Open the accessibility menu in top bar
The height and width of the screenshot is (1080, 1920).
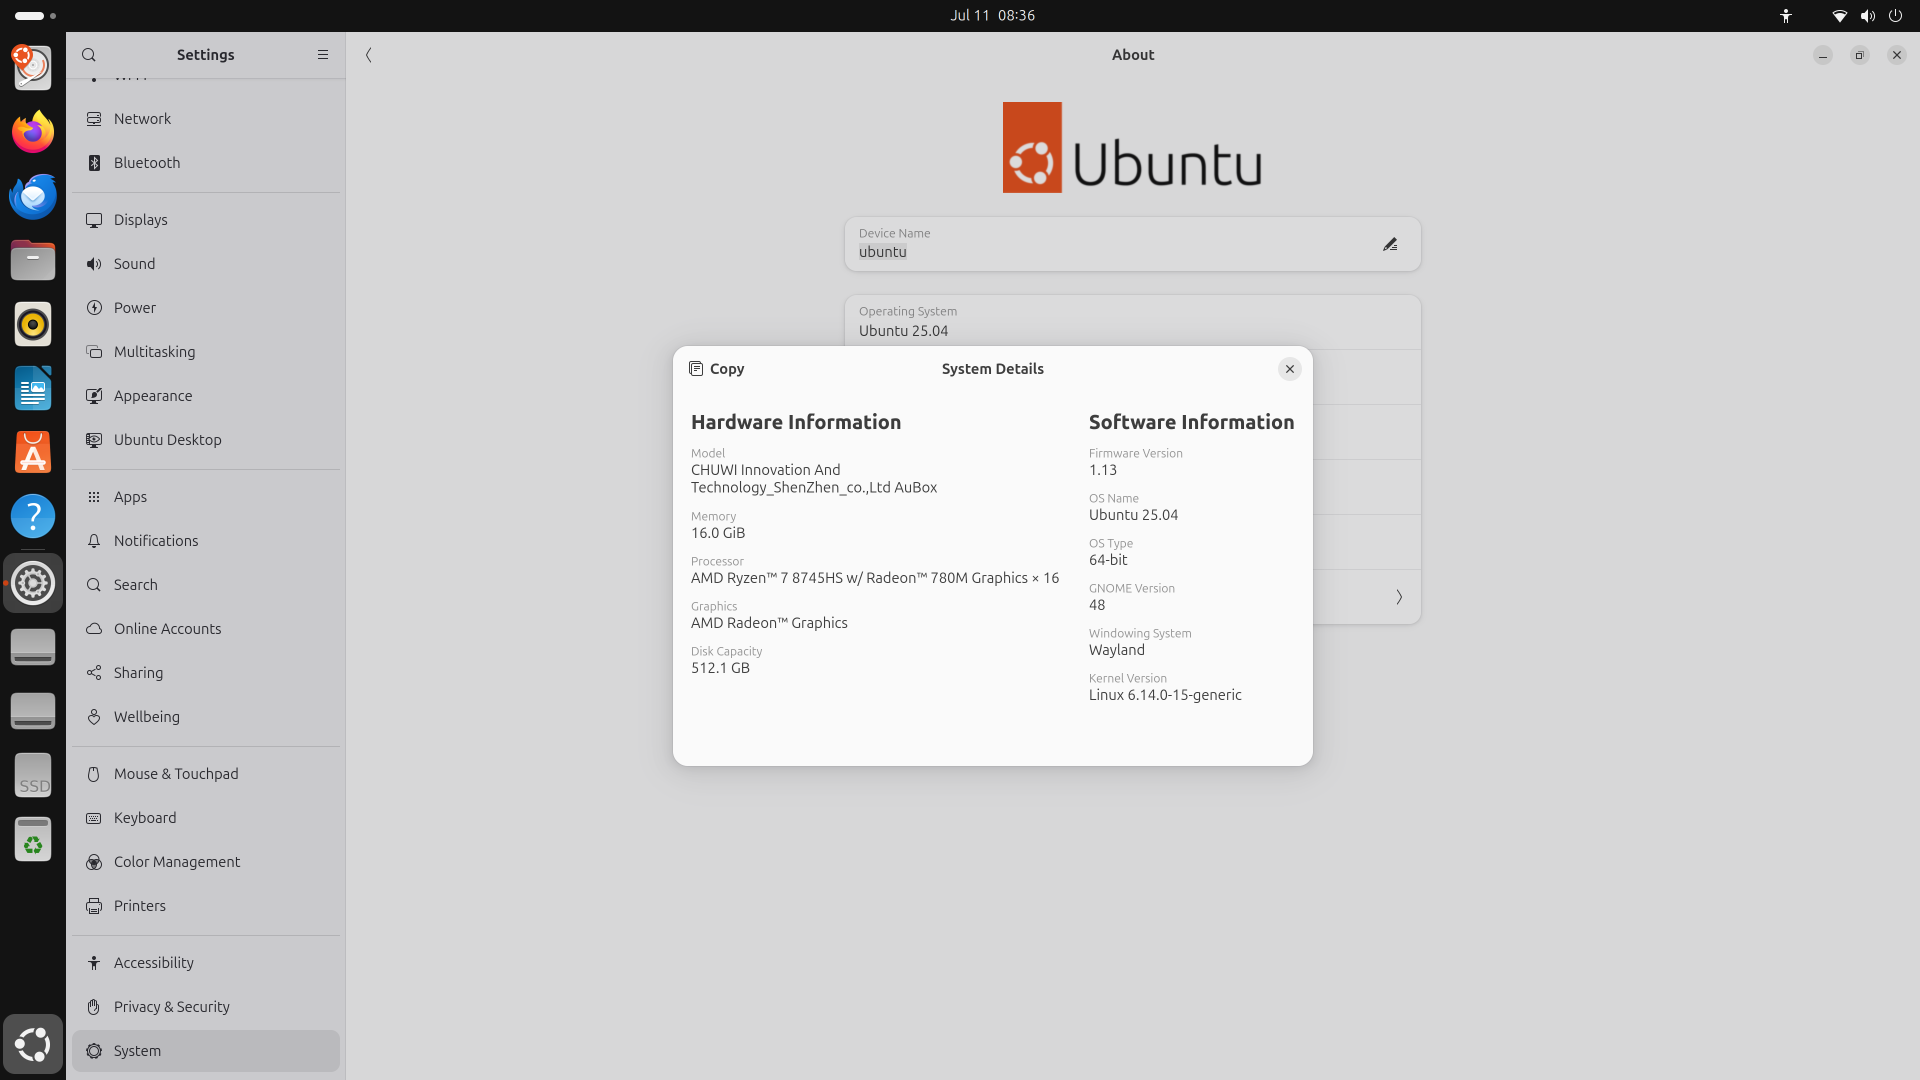click(1786, 15)
